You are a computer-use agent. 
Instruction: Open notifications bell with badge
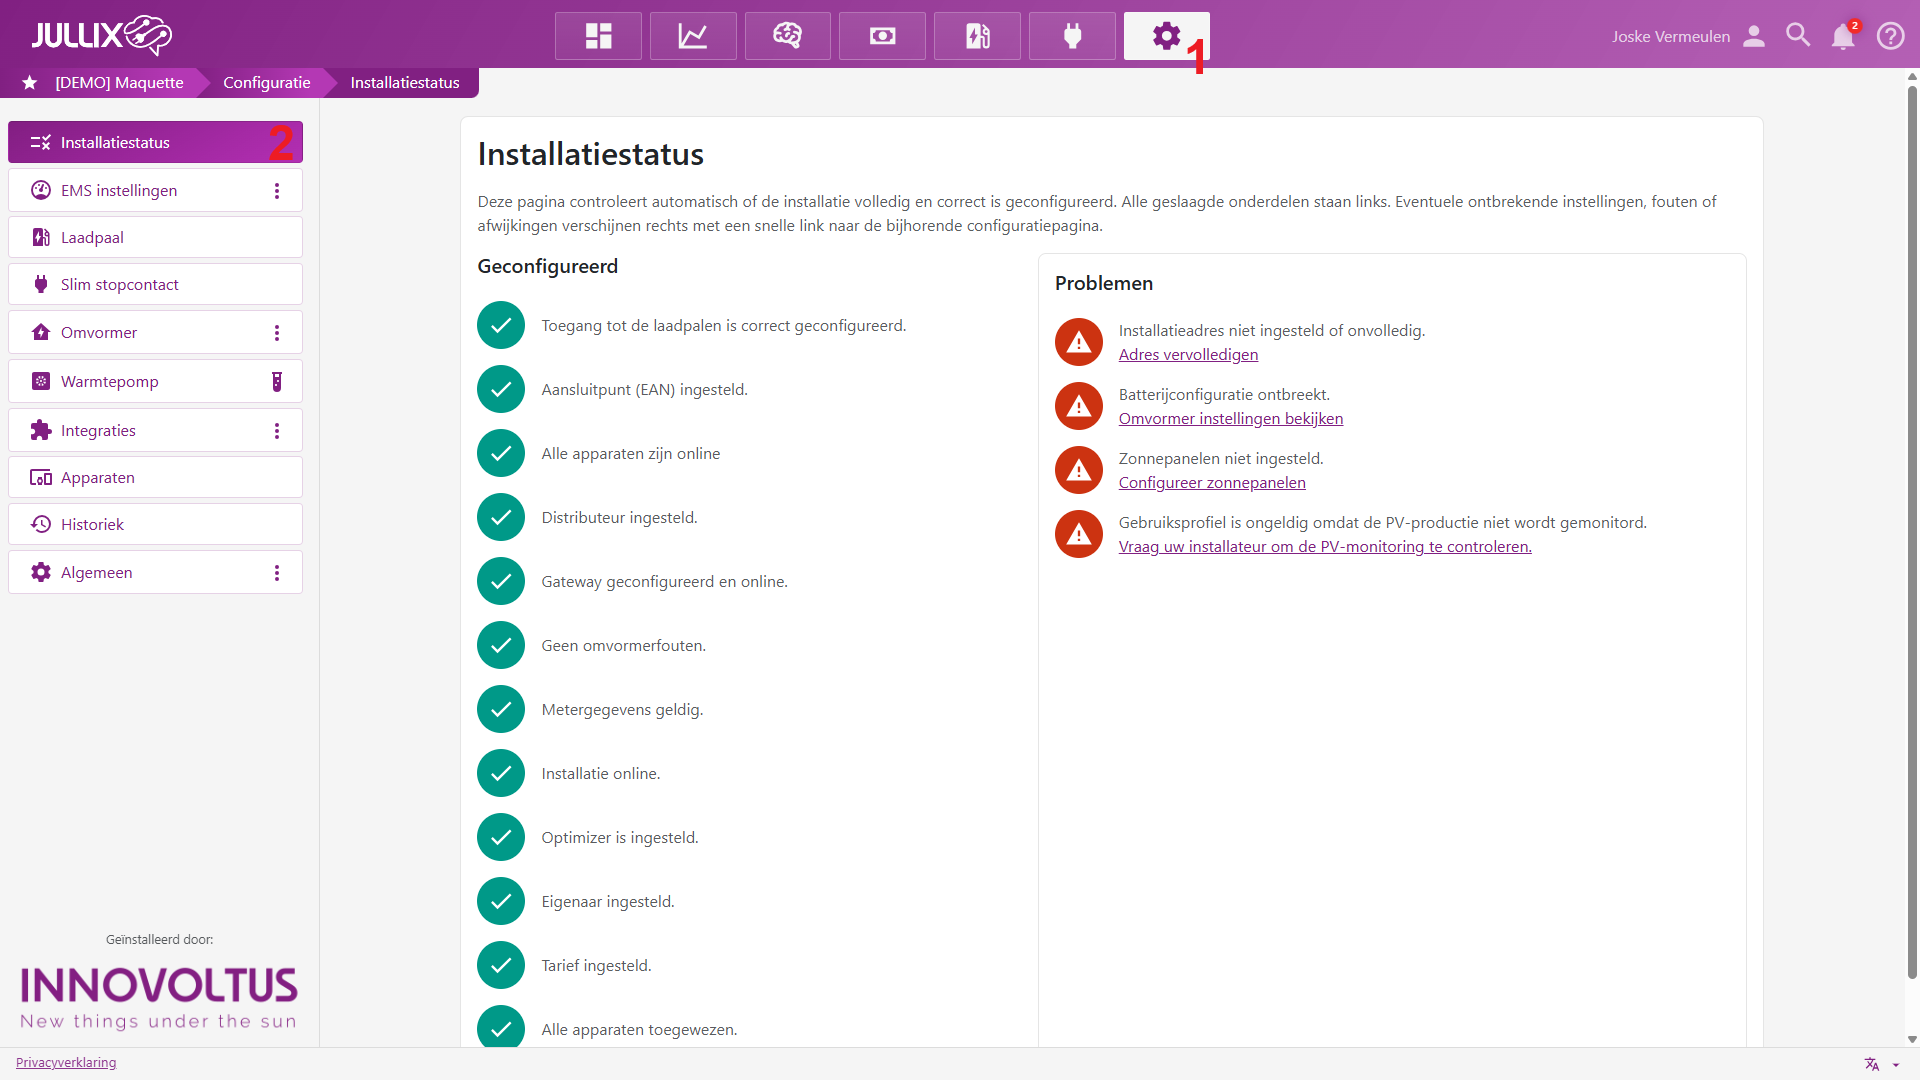point(1843,36)
